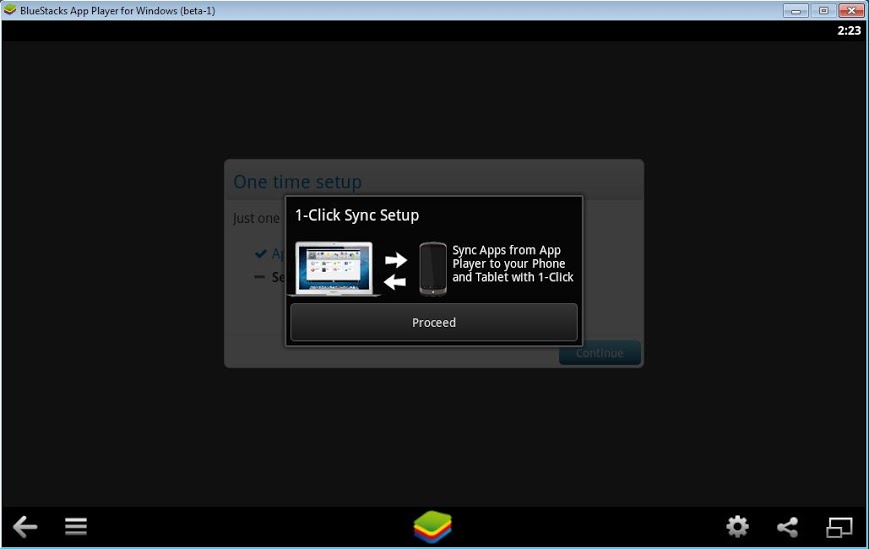Minimize the BlueStacks window
The width and height of the screenshot is (869, 549).
point(795,11)
